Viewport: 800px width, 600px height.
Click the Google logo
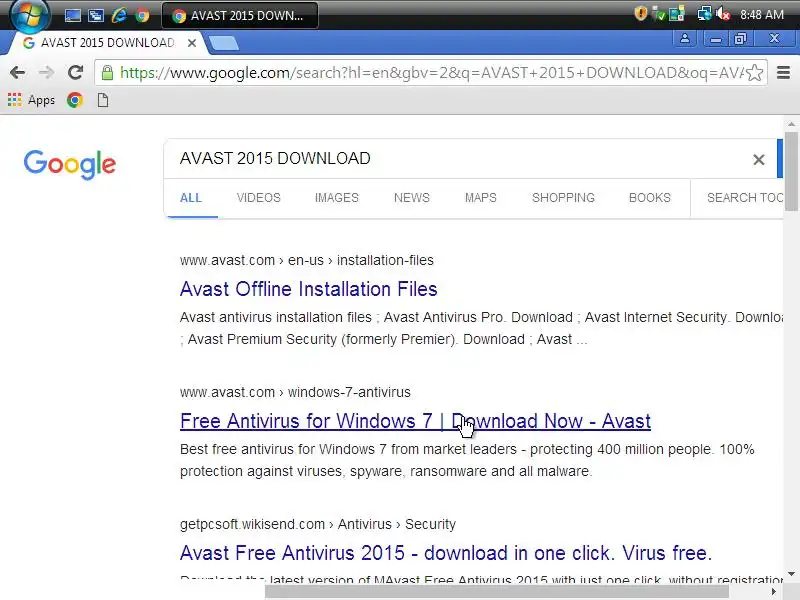pyautogui.click(x=70, y=164)
